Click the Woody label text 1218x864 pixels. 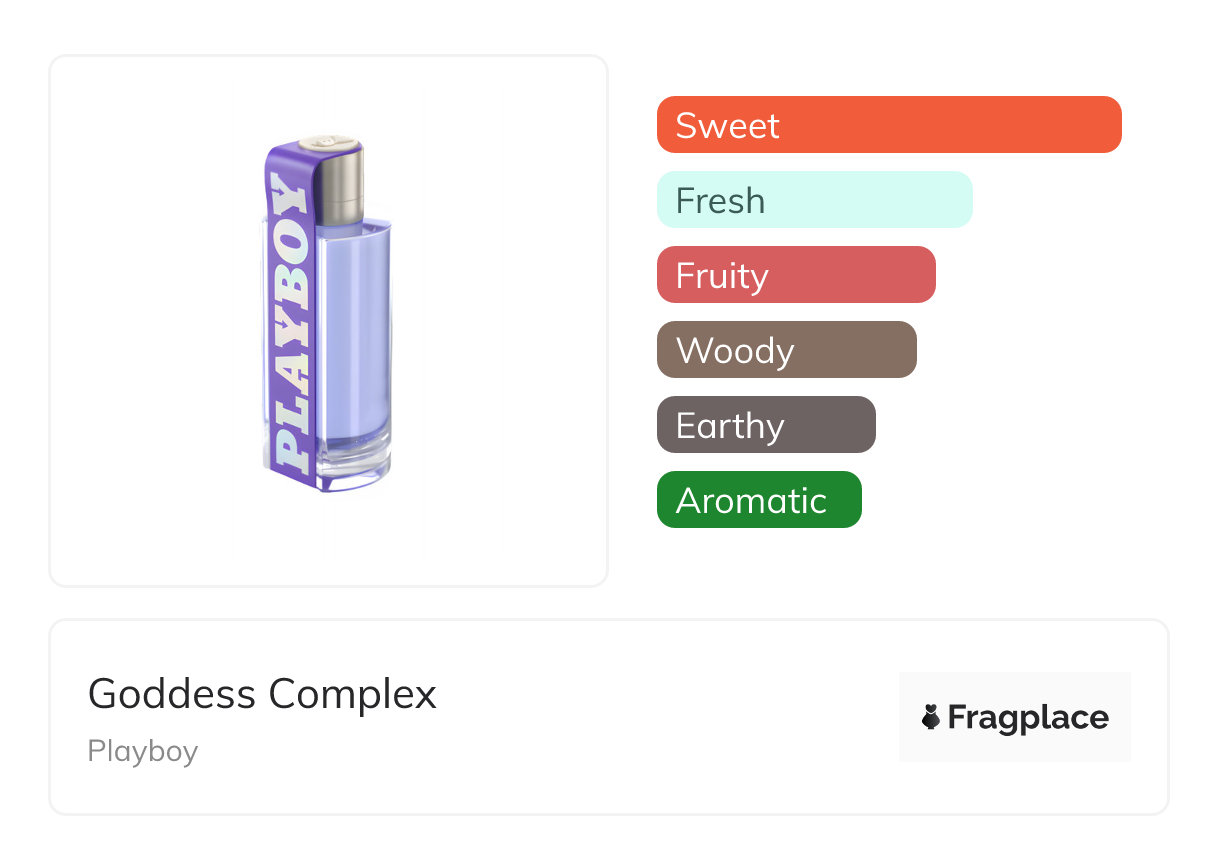point(735,351)
